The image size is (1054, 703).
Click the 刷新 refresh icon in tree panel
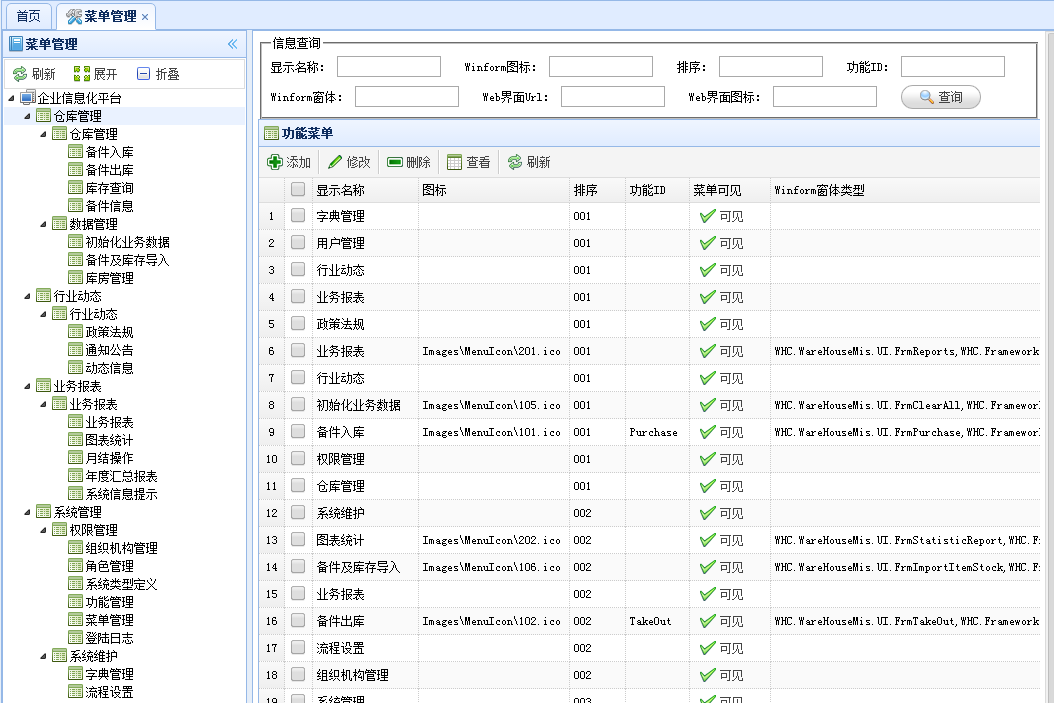click(x=20, y=74)
